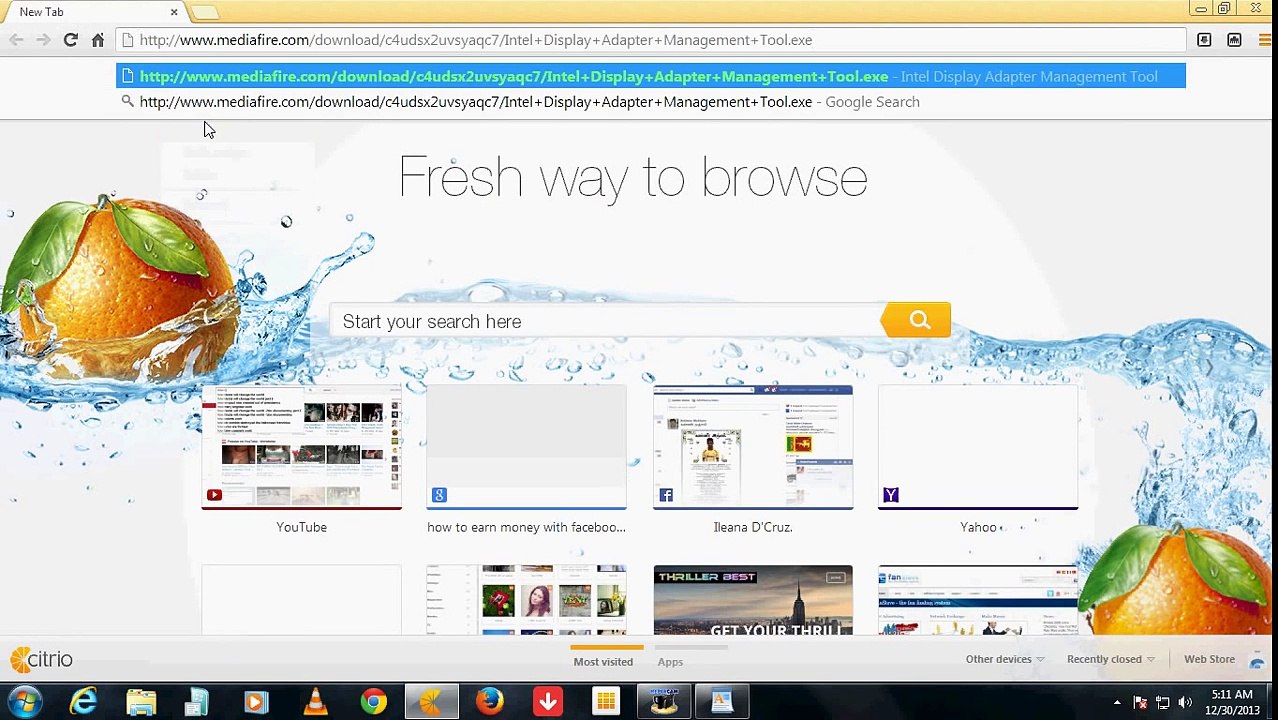The image size is (1278, 720).
Task: Open the Thriller Best thumbnail
Action: [753, 600]
